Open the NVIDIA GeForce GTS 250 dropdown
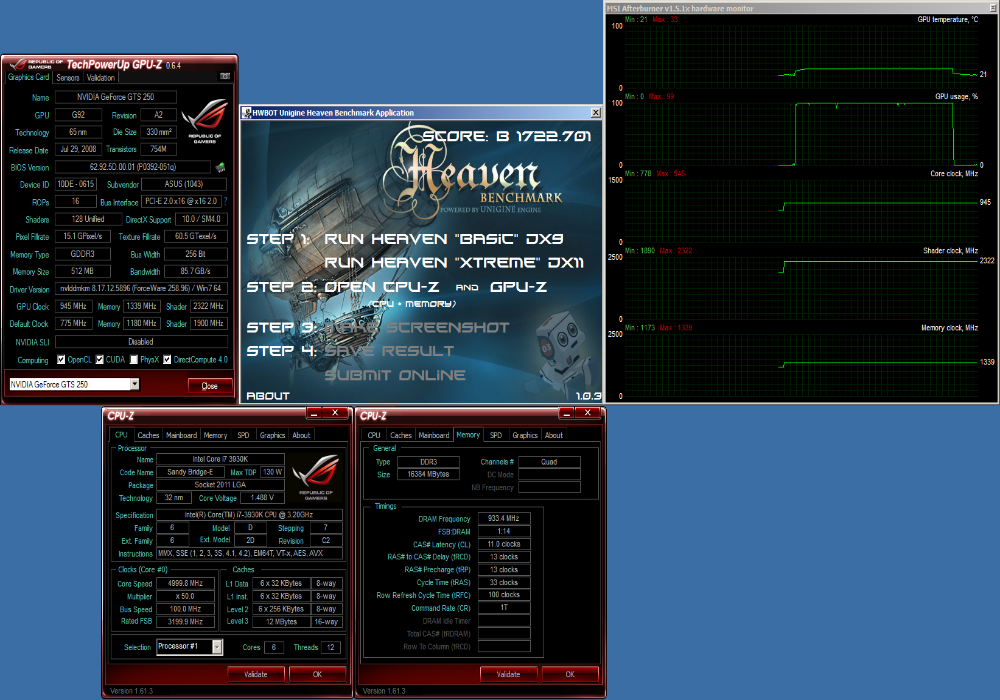Image resolution: width=1000 pixels, height=700 pixels. tap(135, 384)
